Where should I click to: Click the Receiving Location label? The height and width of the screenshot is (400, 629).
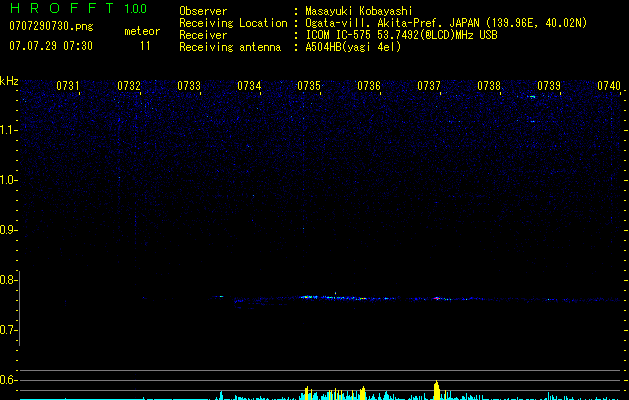tap(233, 23)
